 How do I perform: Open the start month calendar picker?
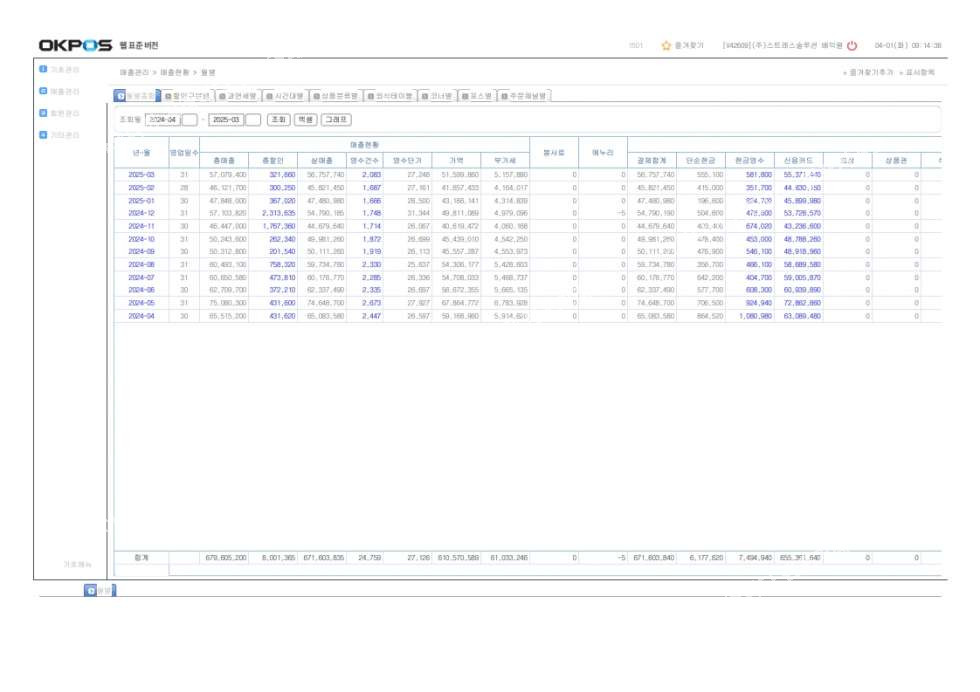(x=189, y=119)
